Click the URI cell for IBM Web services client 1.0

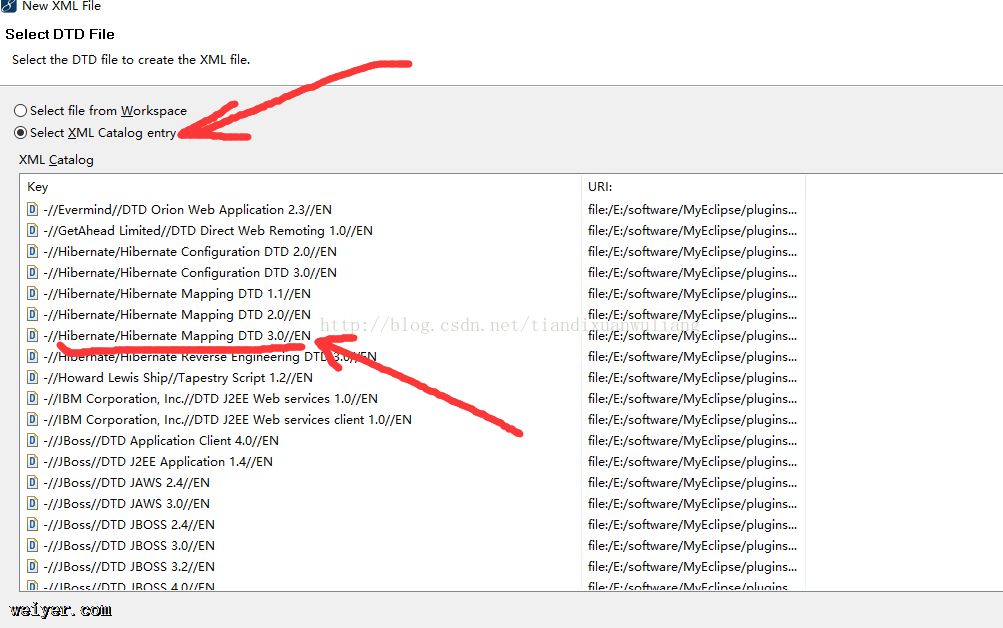(693, 420)
